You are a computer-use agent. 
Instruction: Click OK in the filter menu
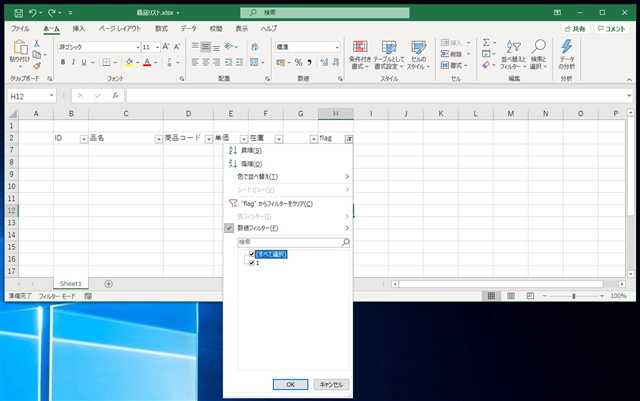pos(290,385)
